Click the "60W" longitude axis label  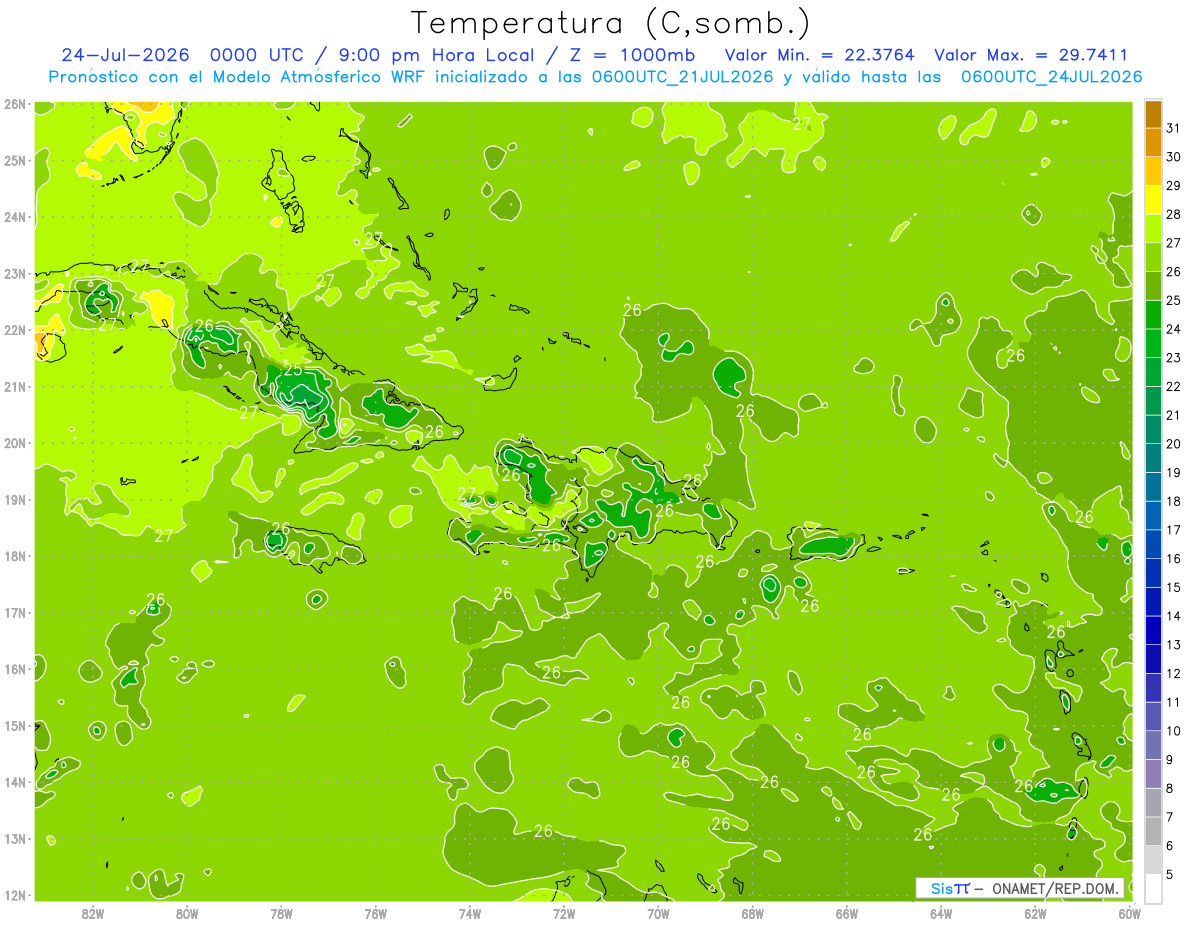coord(1129,913)
